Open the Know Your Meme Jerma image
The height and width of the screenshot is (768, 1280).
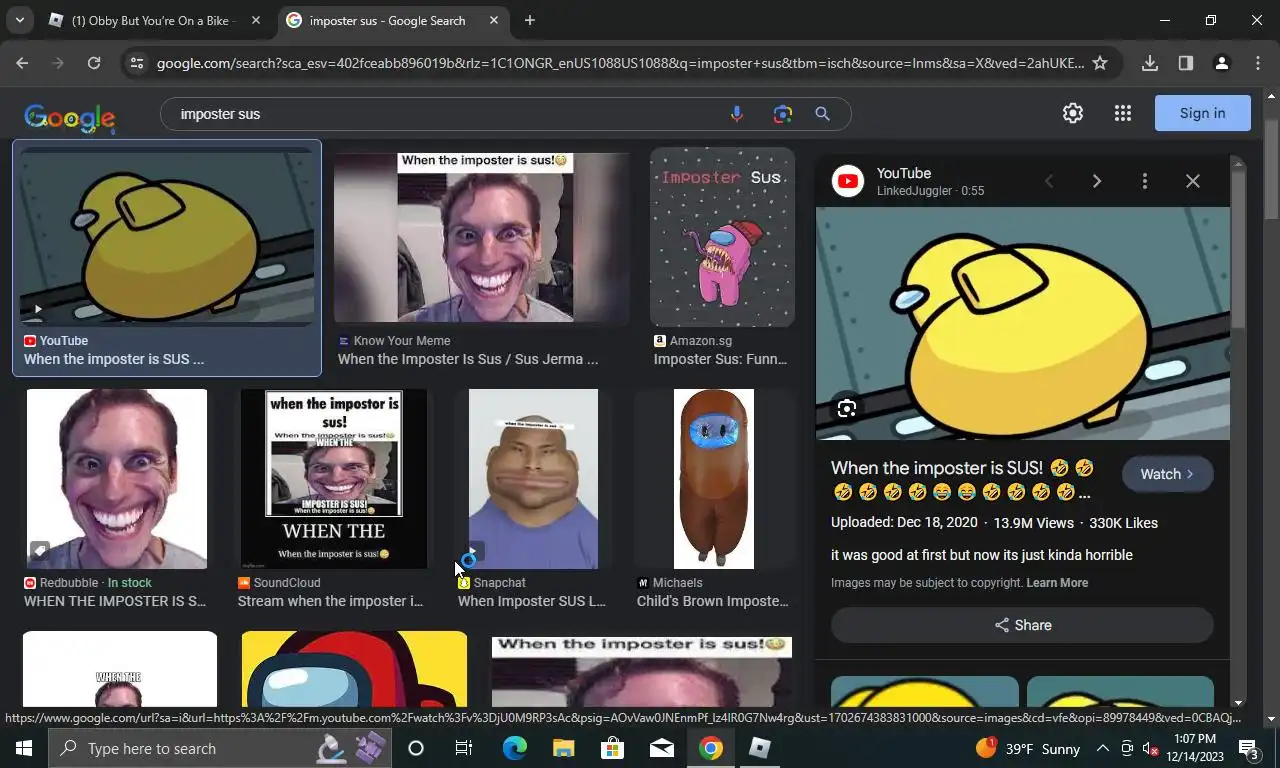click(482, 237)
